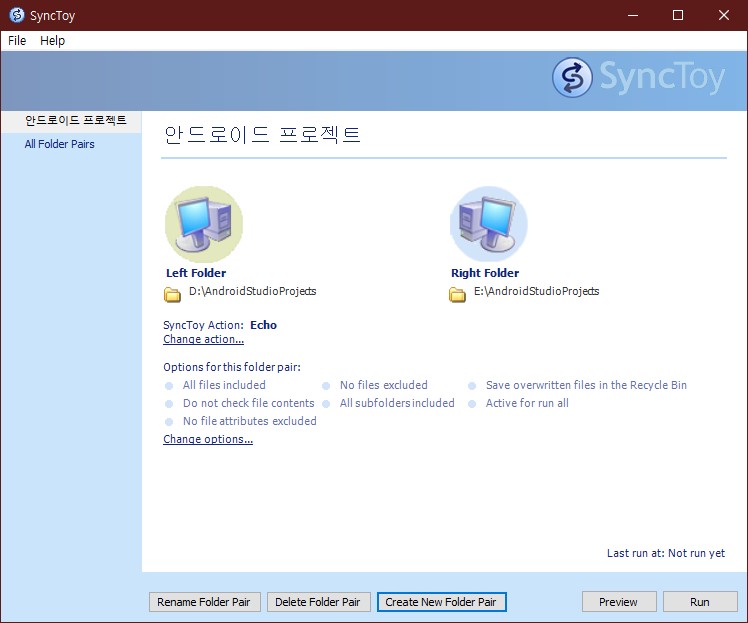
Task: Click the folder icon beside E:\AndroidStudioProjects
Action: coord(457,294)
